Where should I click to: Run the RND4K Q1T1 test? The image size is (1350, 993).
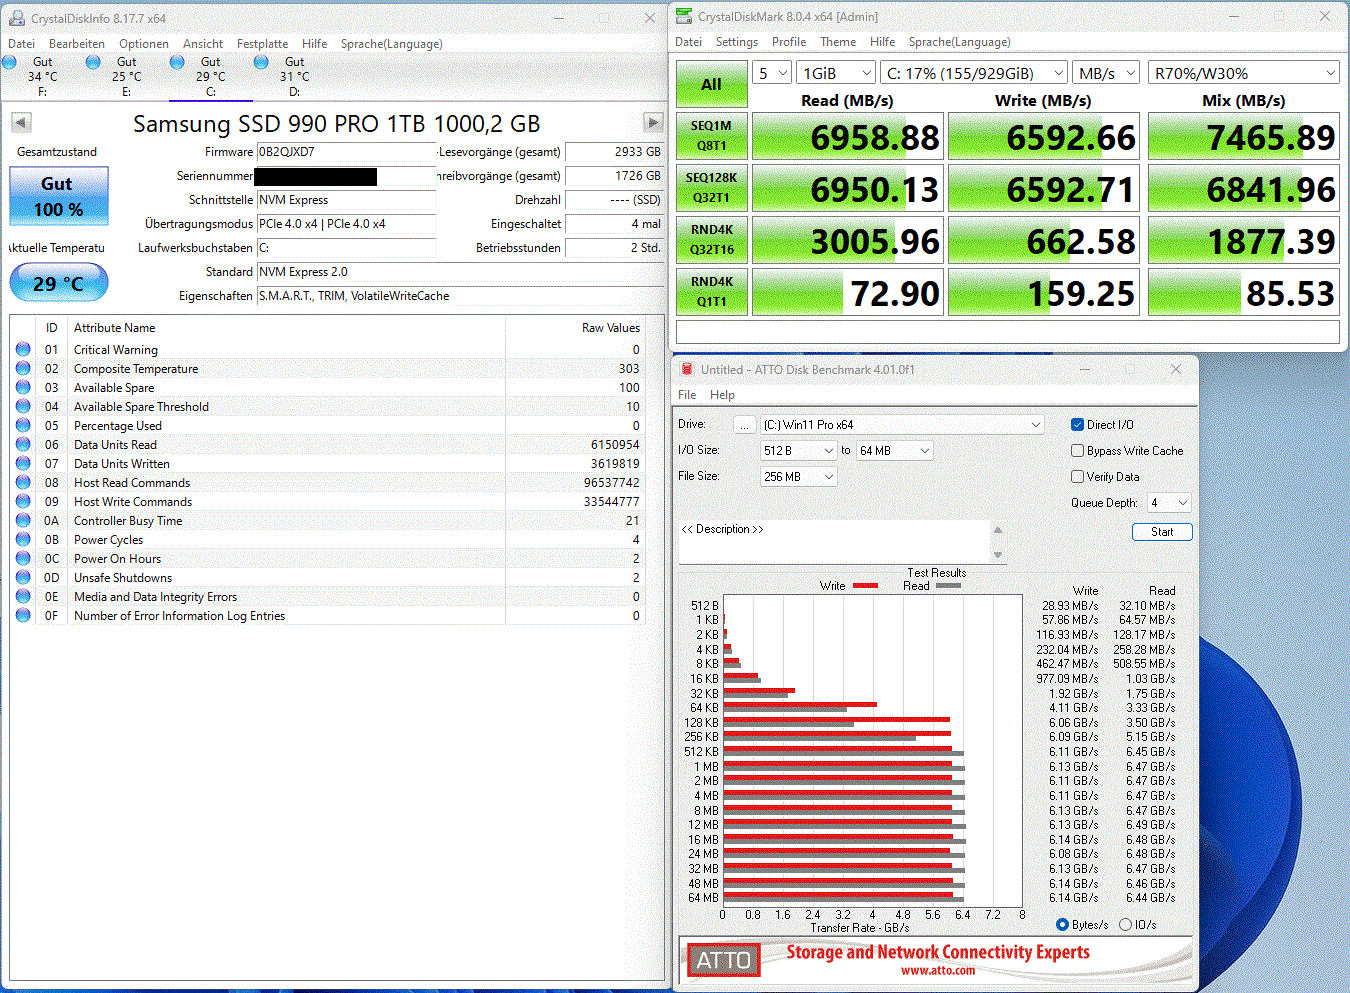point(711,292)
